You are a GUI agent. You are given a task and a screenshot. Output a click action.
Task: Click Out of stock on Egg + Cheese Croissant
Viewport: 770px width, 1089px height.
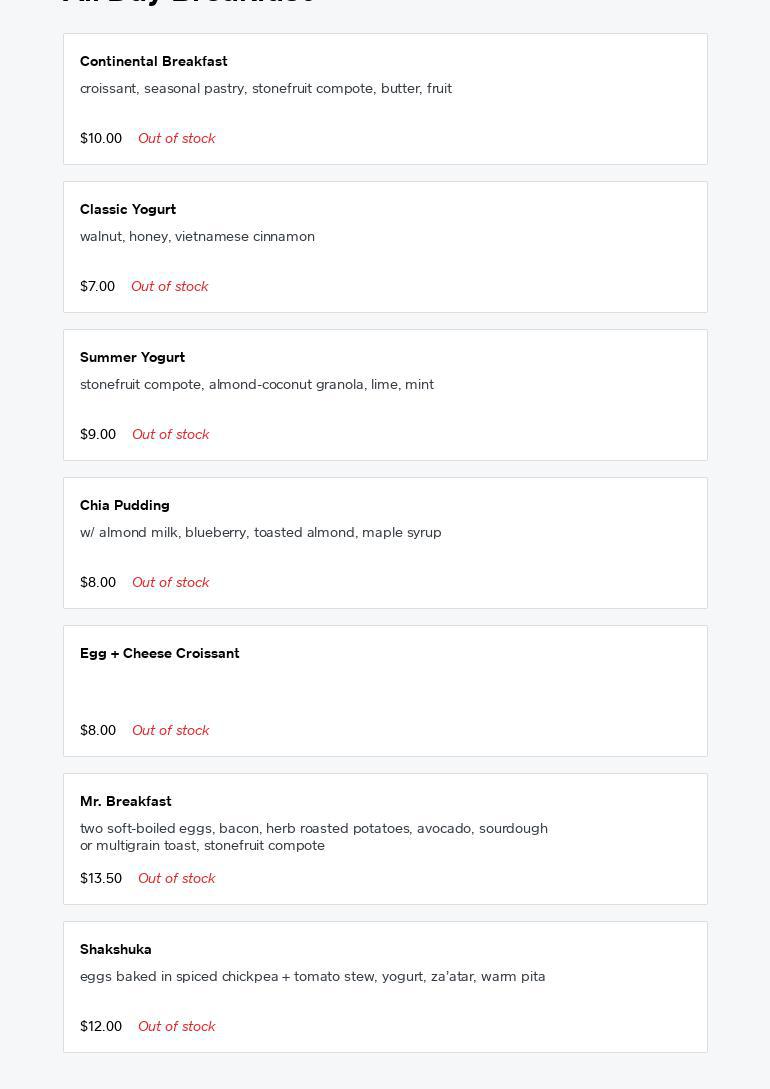(x=170, y=730)
